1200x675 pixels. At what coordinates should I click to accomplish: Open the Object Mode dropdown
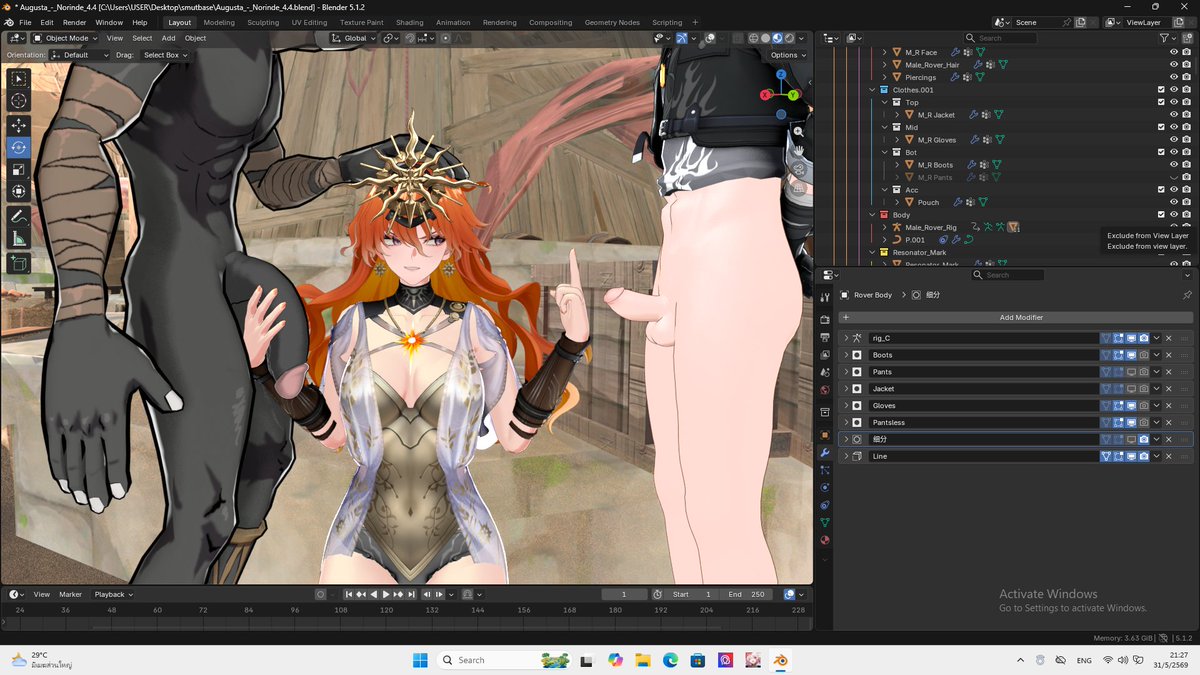pos(65,38)
